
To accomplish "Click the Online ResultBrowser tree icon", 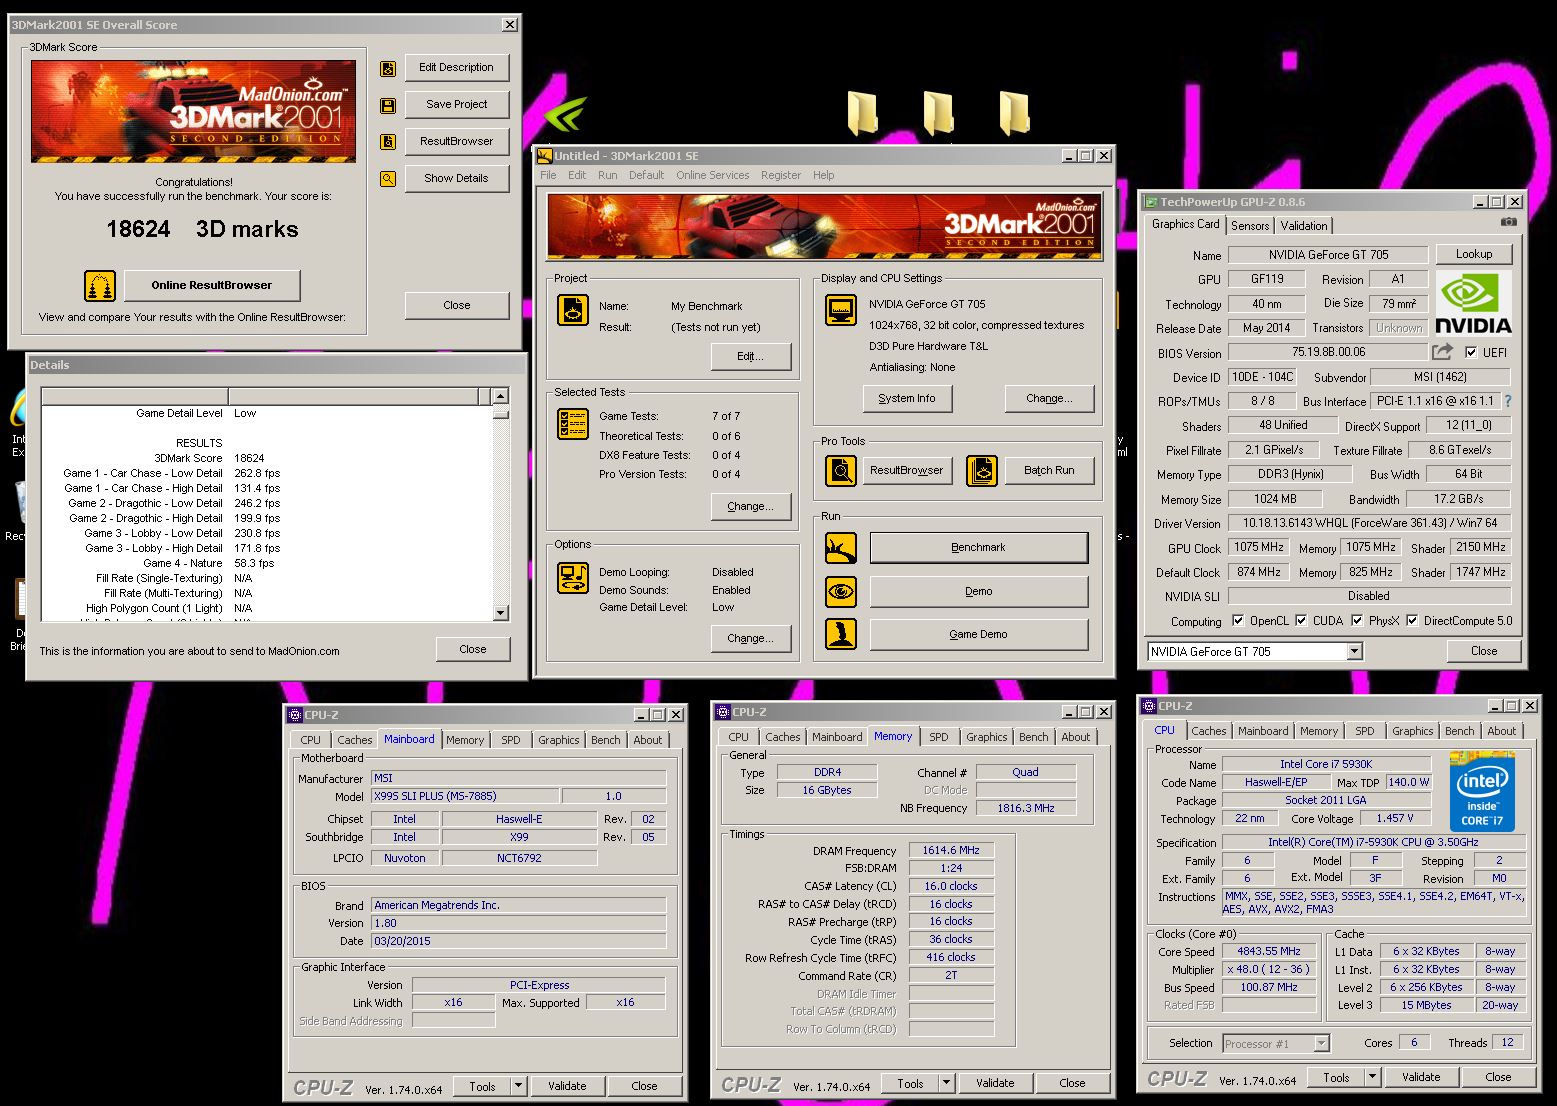I will point(99,286).
